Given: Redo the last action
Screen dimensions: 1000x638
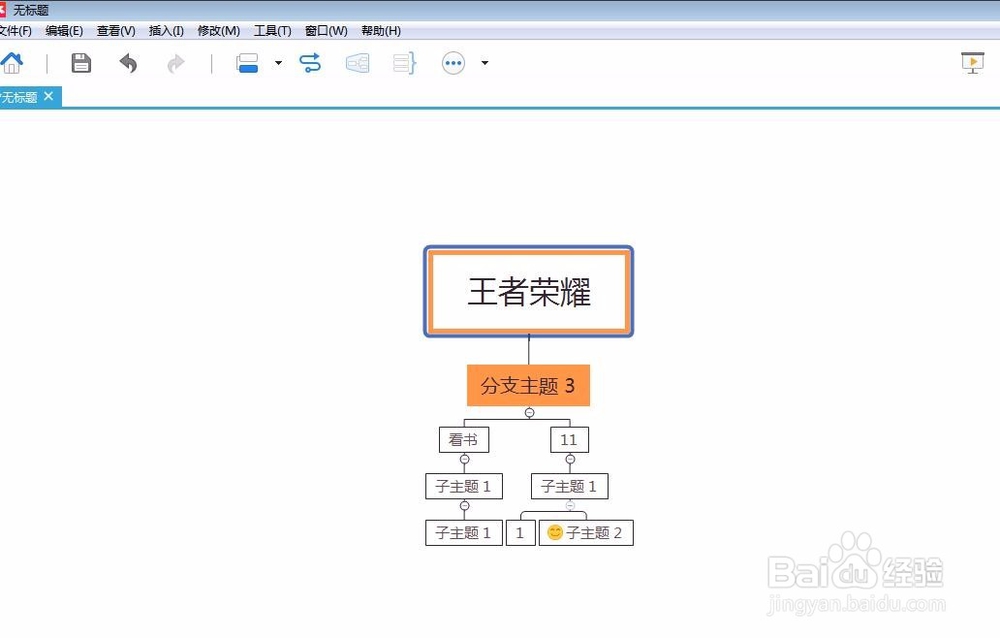Looking at the screenshot, I should [175, 62].
